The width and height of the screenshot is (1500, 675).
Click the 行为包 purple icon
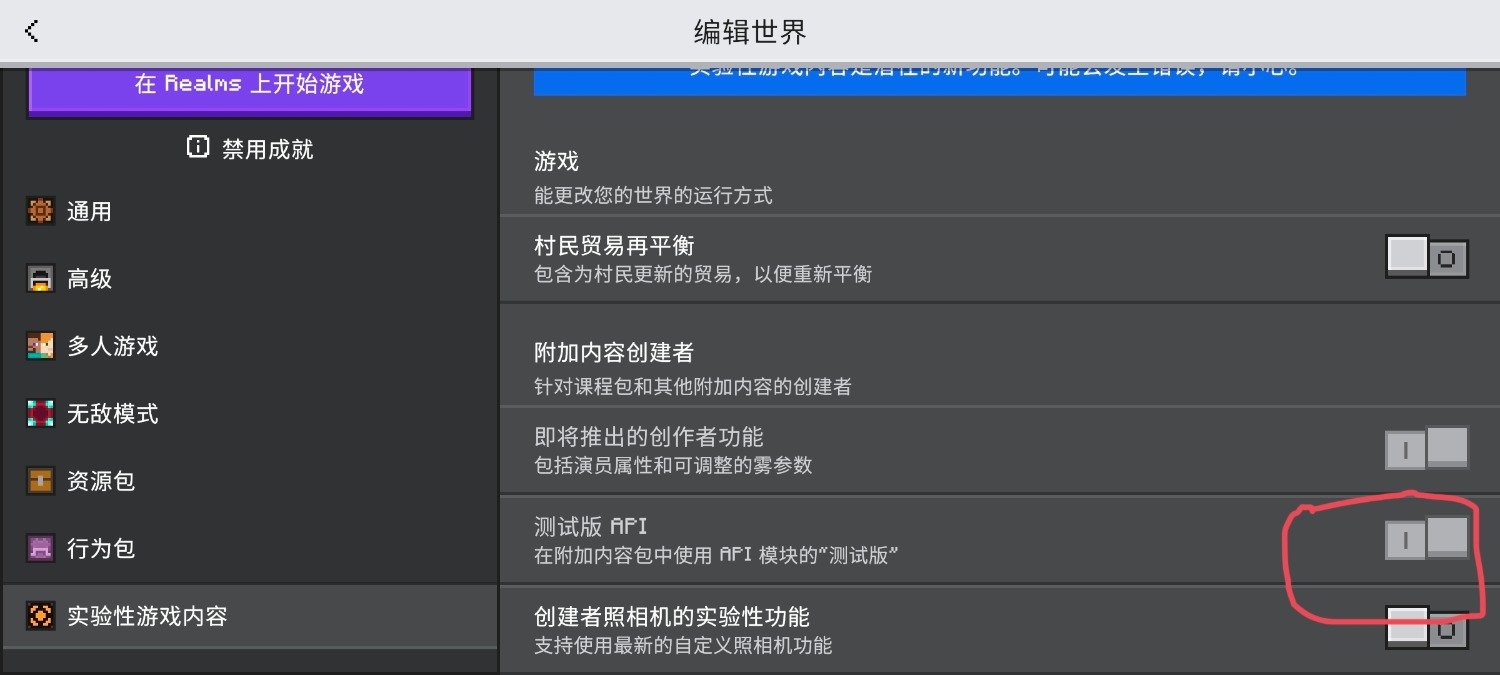[x=40, y=548]
